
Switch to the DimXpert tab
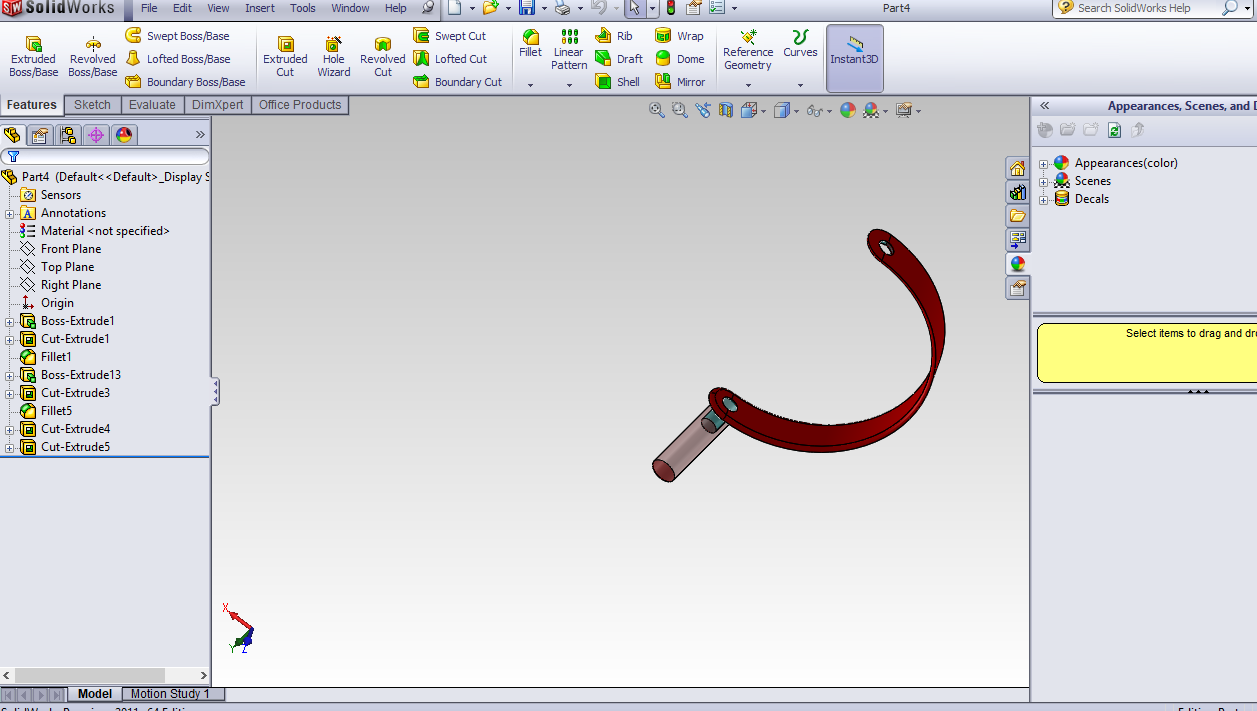(x=217, y=105)
